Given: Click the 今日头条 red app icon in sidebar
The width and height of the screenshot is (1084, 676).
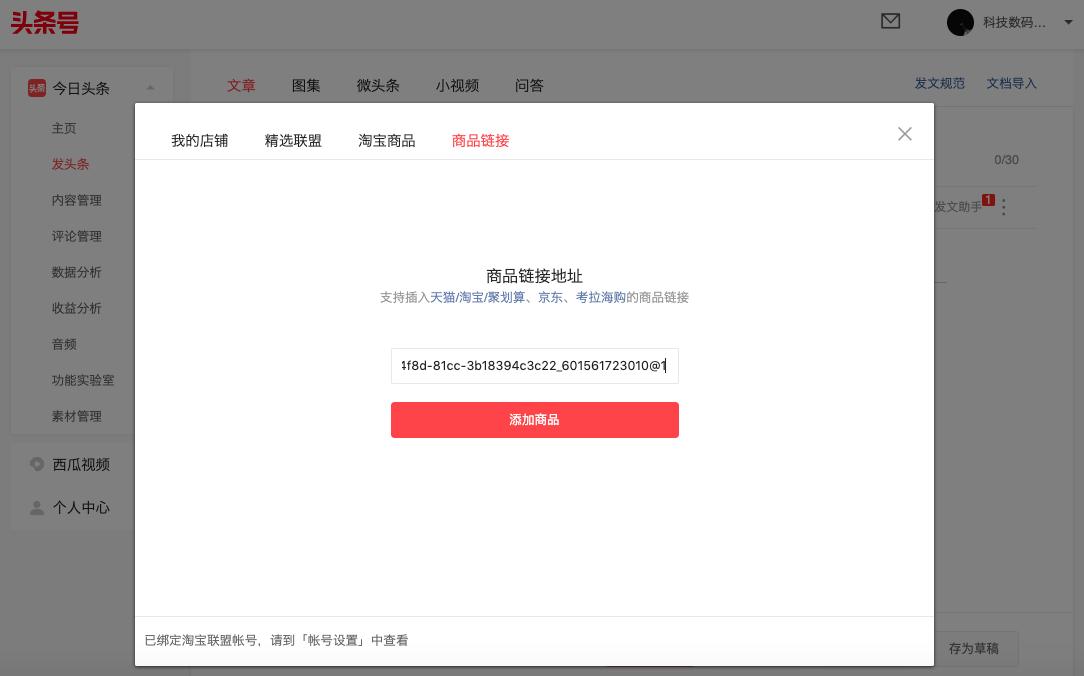Looking at the screenshot, I should (x=39, y=88).
